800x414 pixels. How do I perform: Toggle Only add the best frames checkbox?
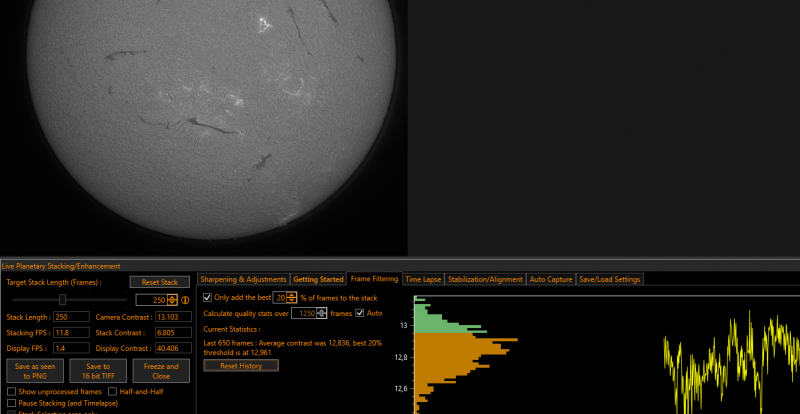point(207,298)
